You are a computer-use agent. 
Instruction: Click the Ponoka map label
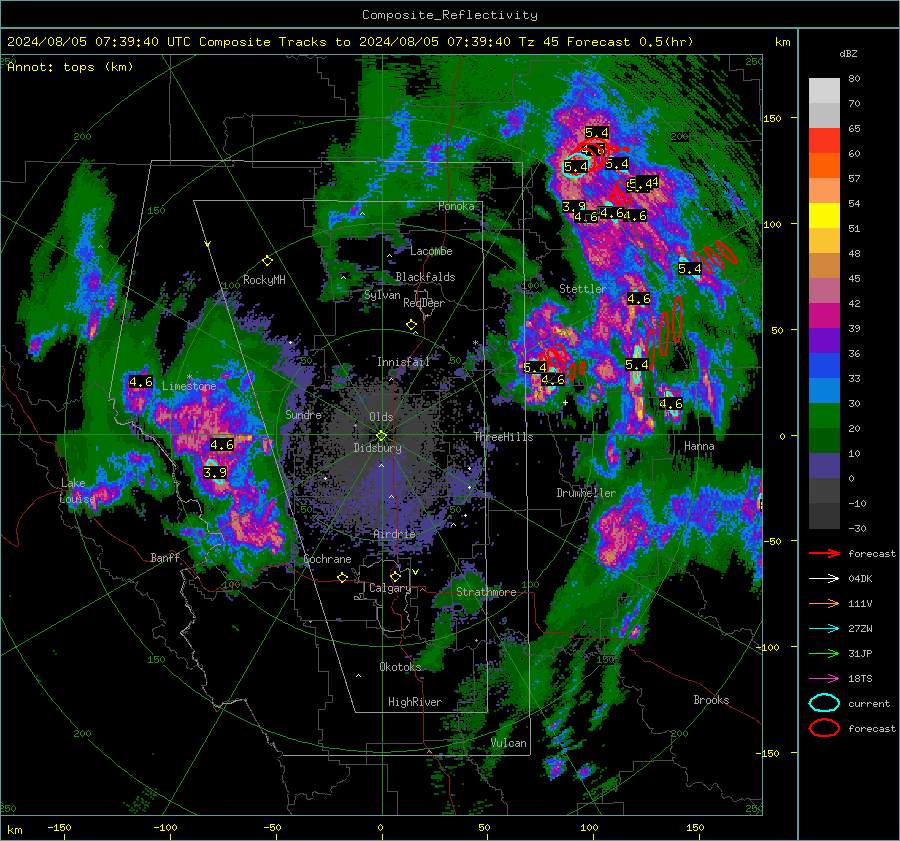[x=456, y=206]
